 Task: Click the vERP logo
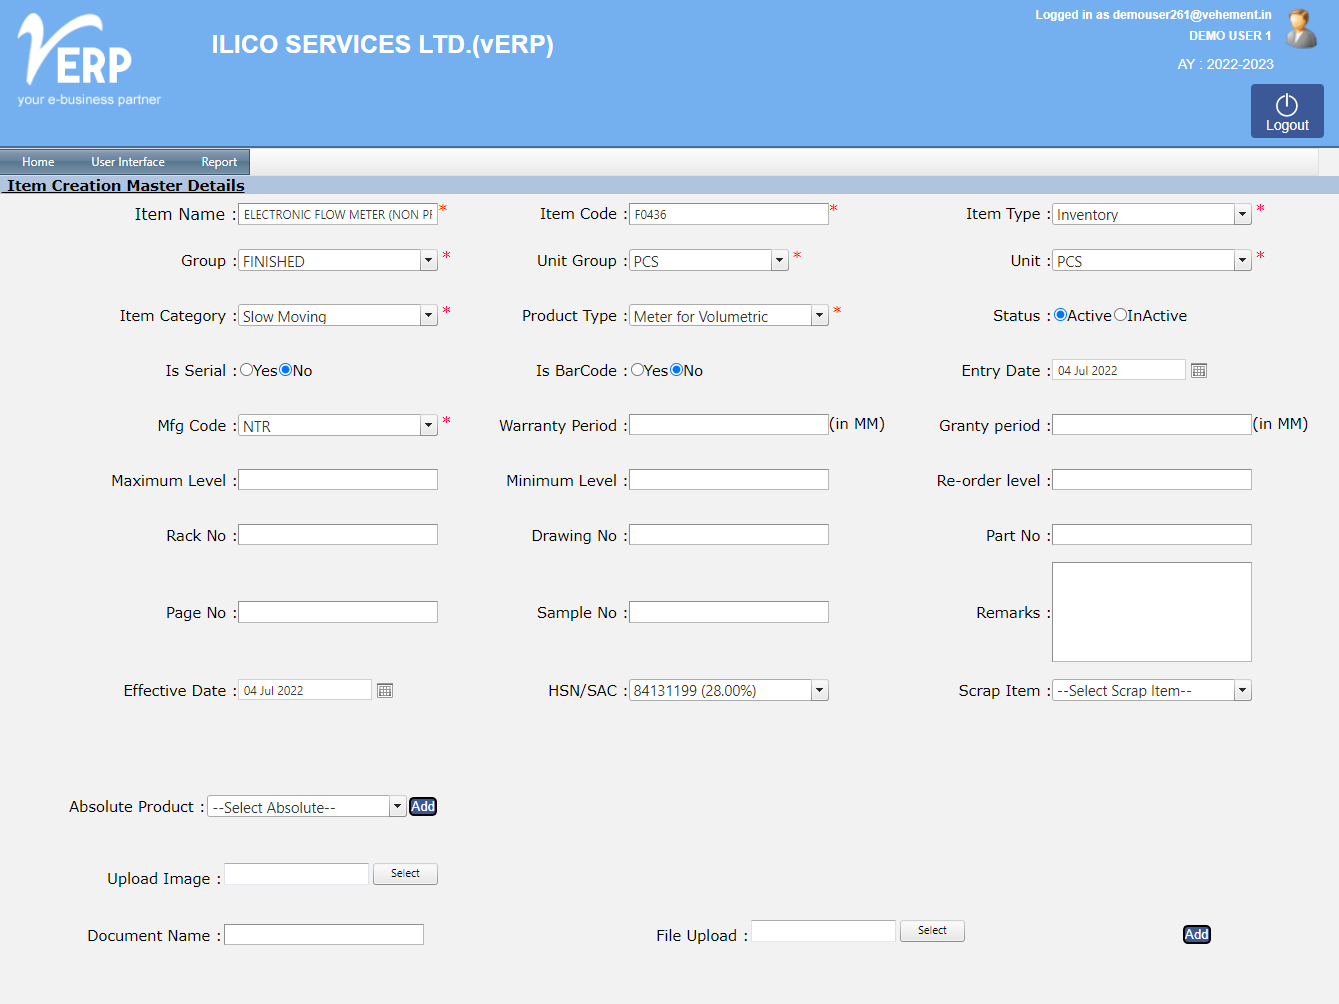(x=89, y=60)
